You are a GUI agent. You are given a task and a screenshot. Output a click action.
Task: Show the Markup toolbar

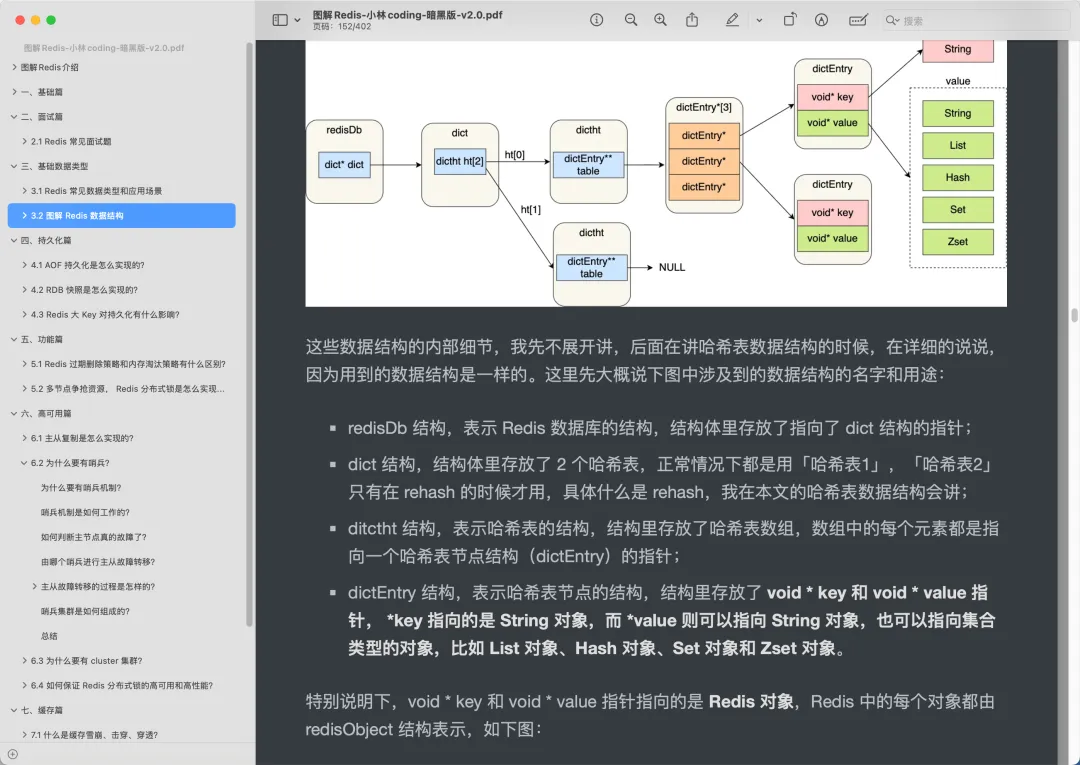(822, 20)
